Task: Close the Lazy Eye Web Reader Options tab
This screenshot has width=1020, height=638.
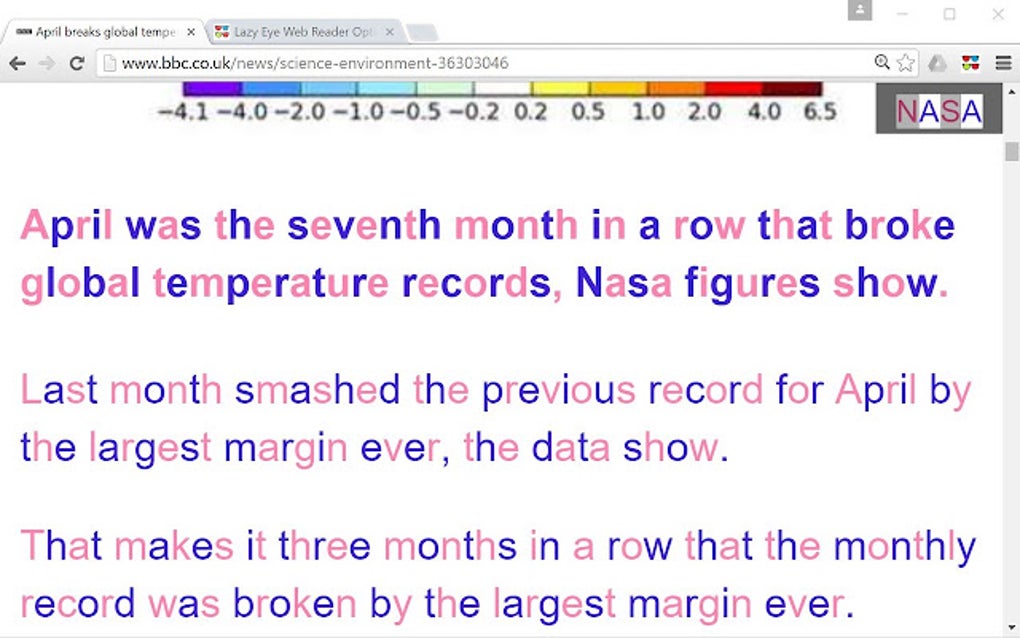Action: [x=389, y=31]
